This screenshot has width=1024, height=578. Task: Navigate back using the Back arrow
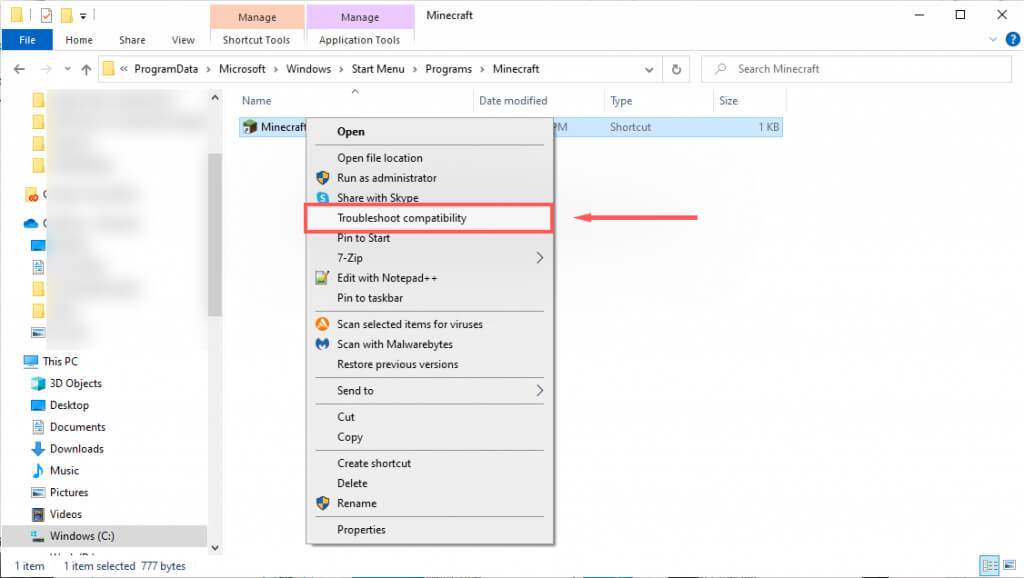pyautogui.click(x=19, y=69)
